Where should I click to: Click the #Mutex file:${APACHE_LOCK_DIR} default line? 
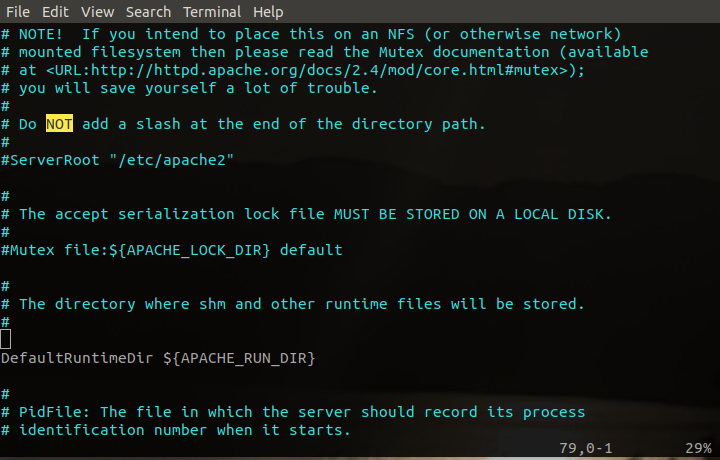coord(171,250)
